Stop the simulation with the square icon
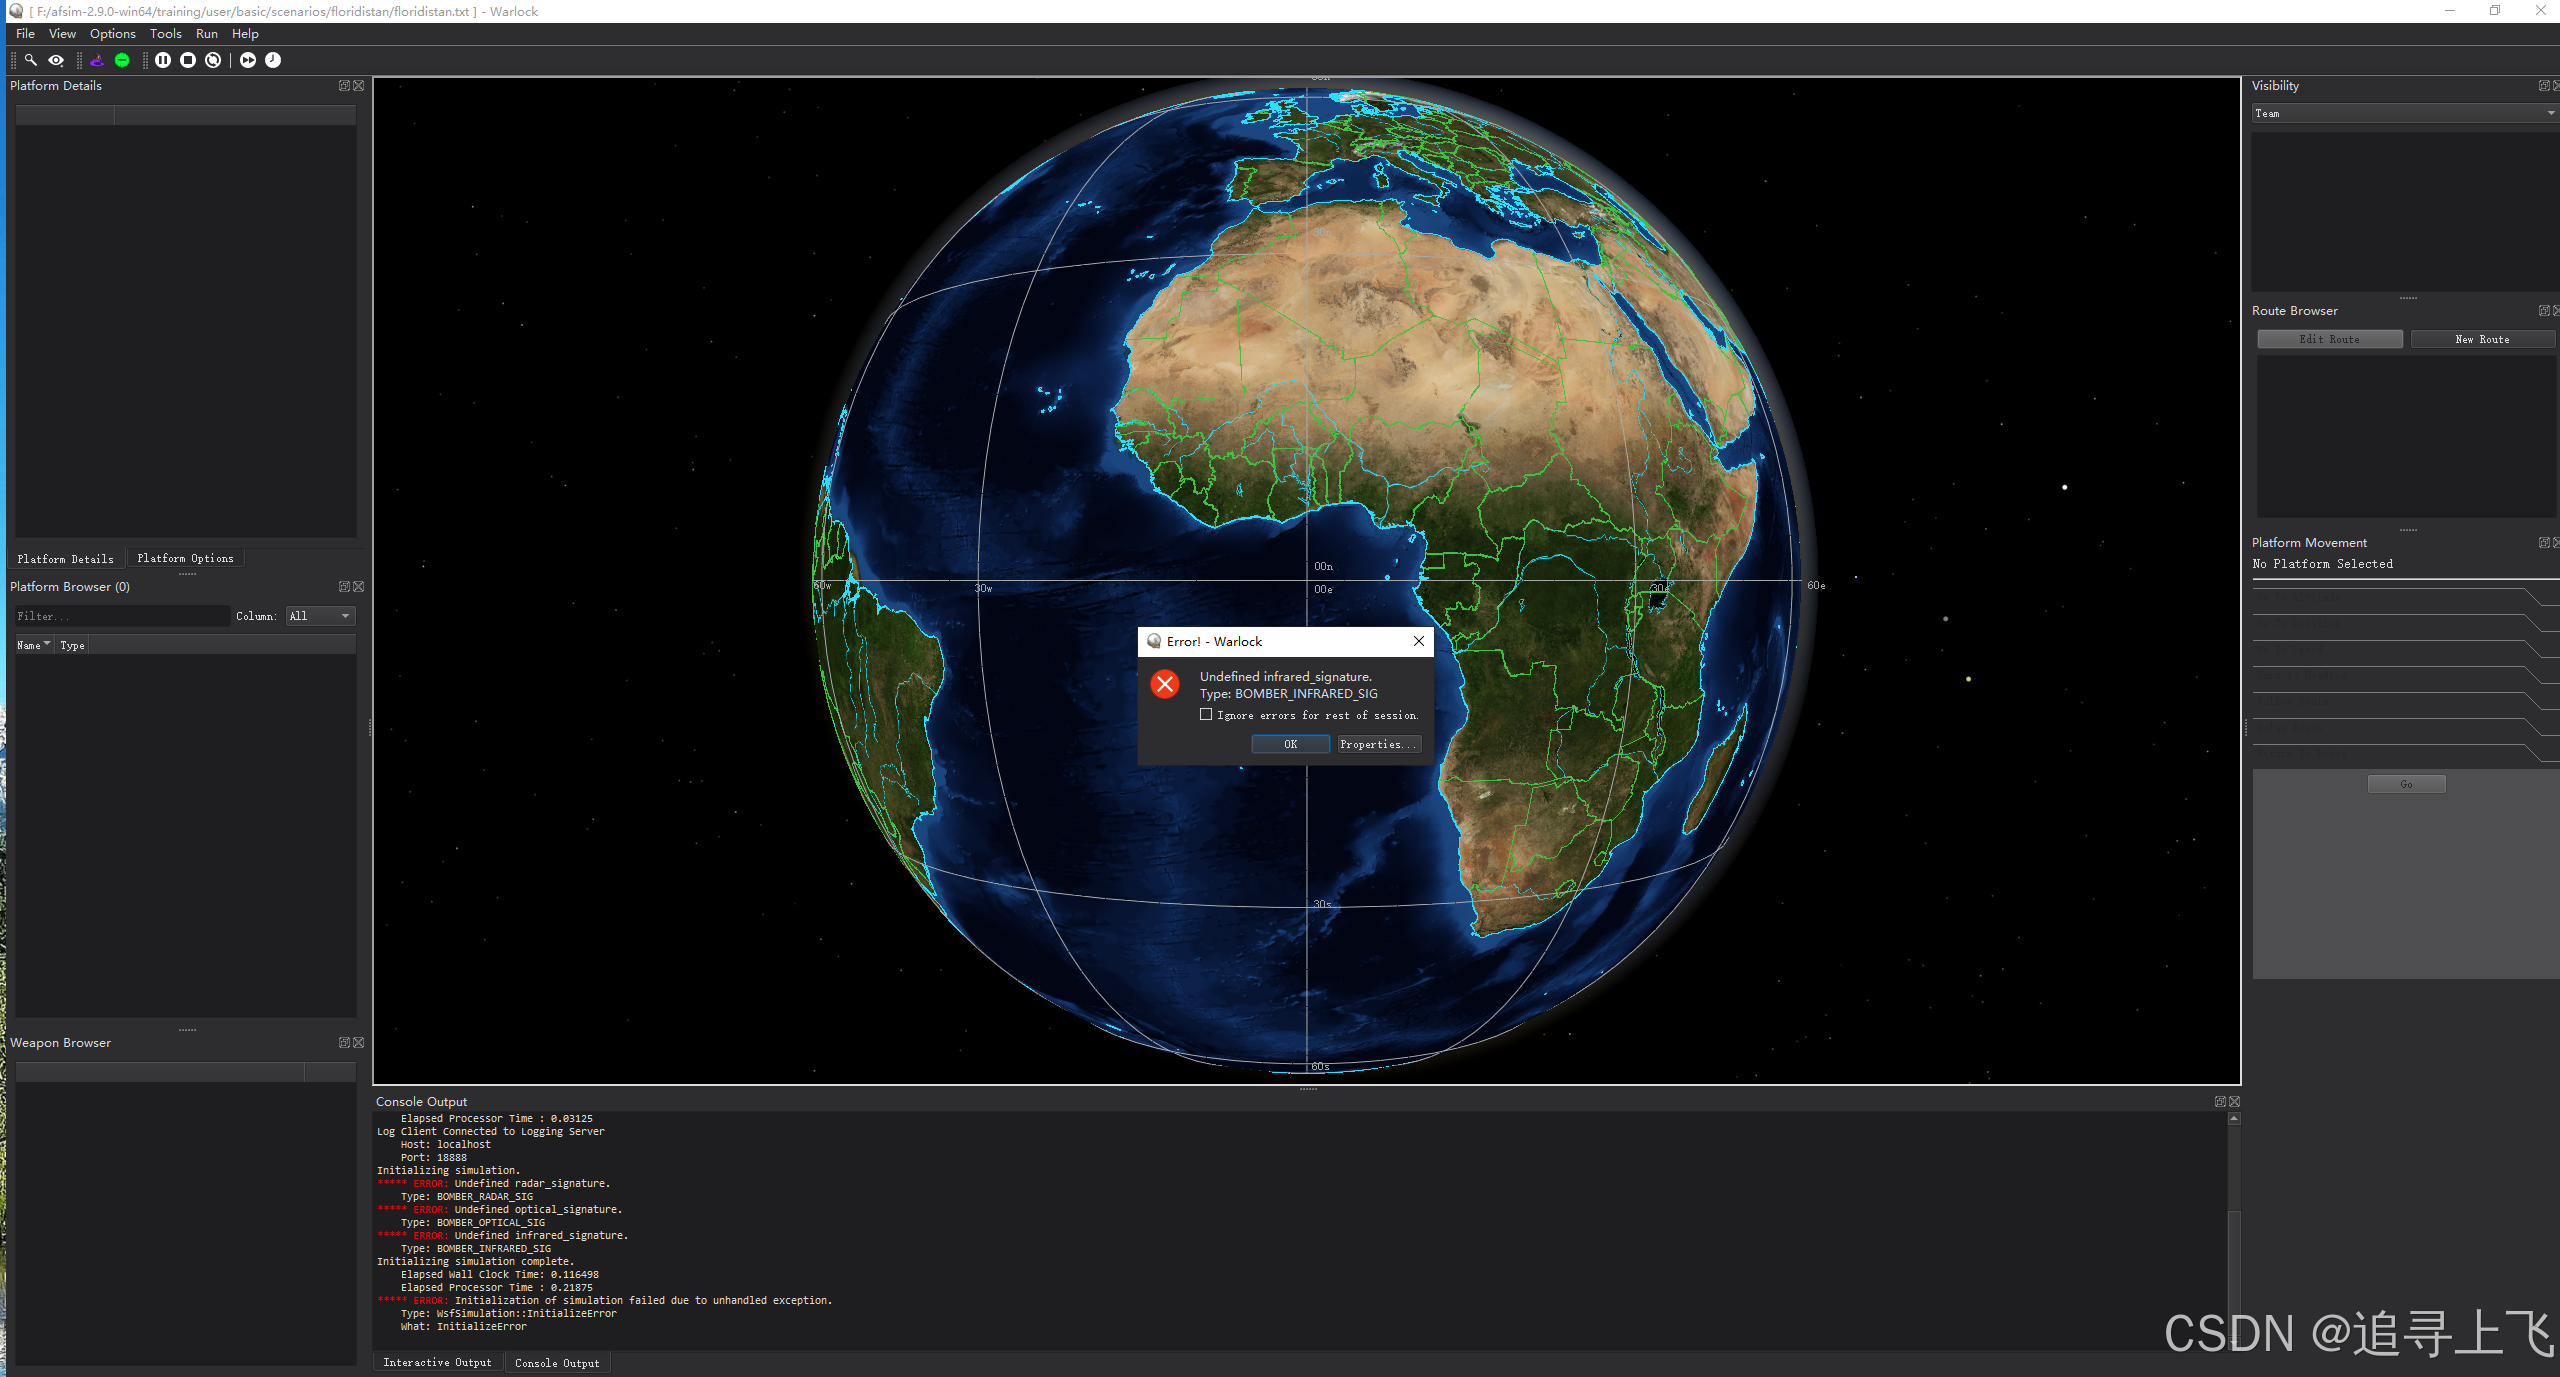2560x1377 pixels. point(188,60)
